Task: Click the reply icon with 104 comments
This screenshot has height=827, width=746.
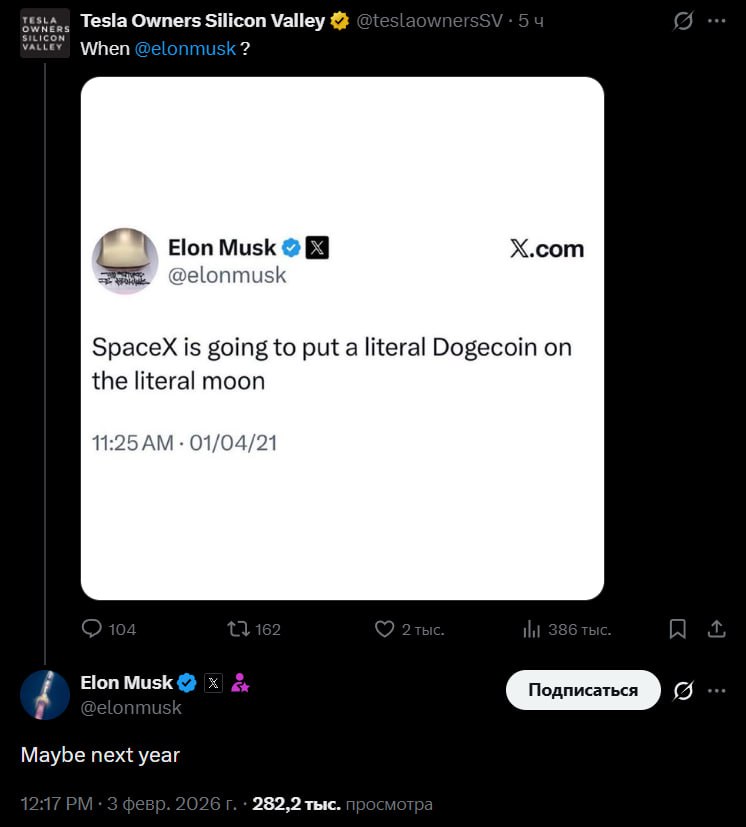Action: [x=92, y=629]
